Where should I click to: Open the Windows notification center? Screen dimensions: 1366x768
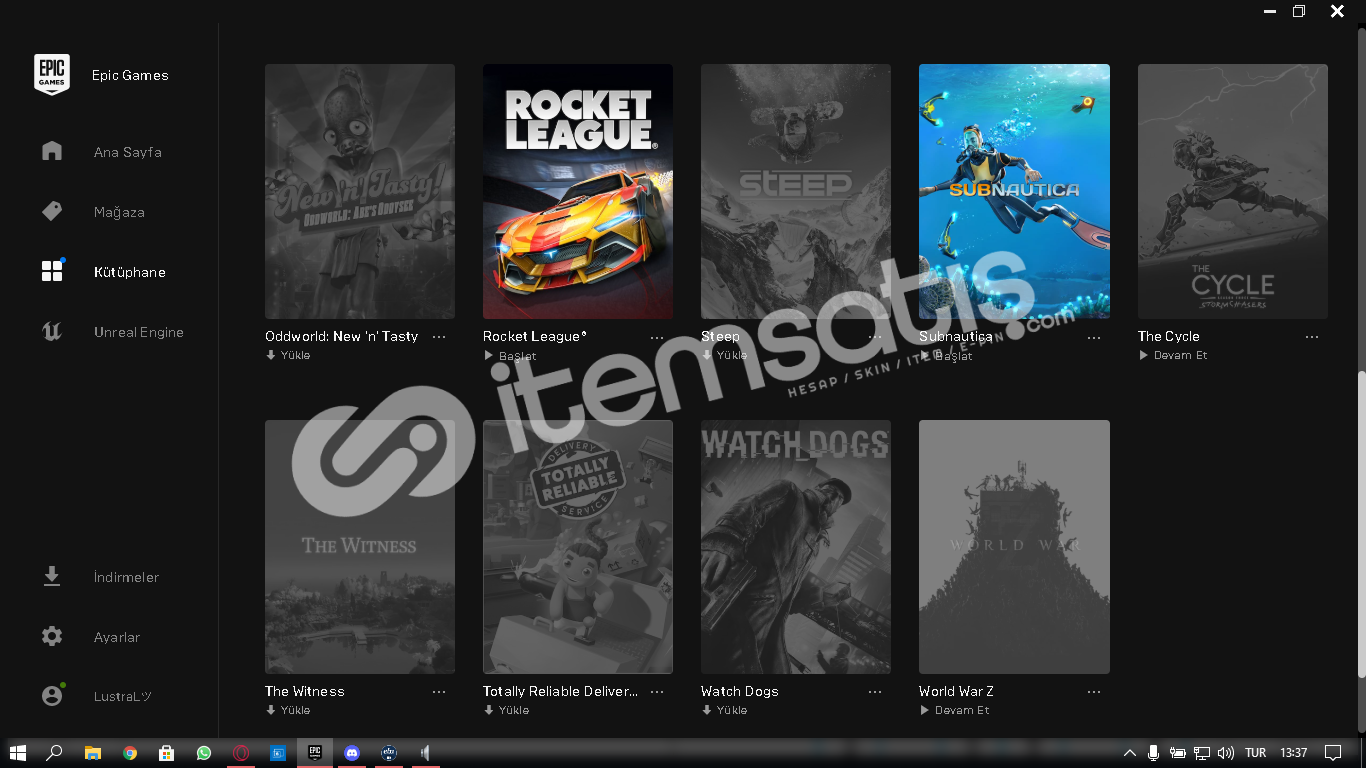1333,753
